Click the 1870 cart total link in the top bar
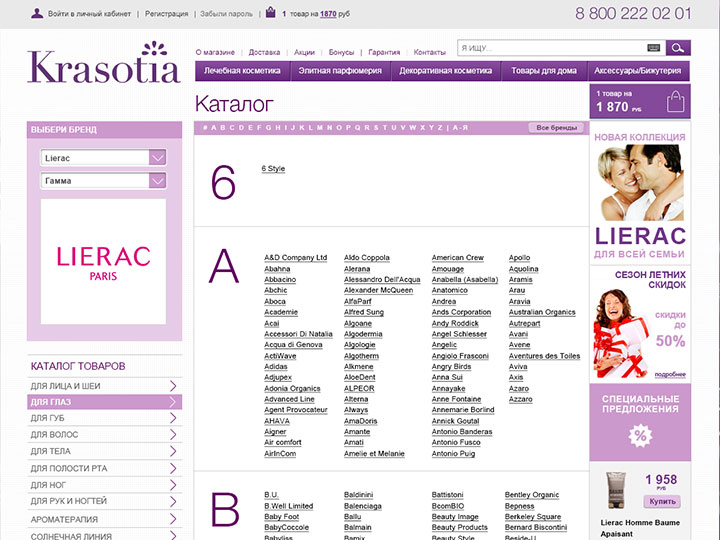Image resolution: width=720 pixels, height=540 pixels. (328, 14)
